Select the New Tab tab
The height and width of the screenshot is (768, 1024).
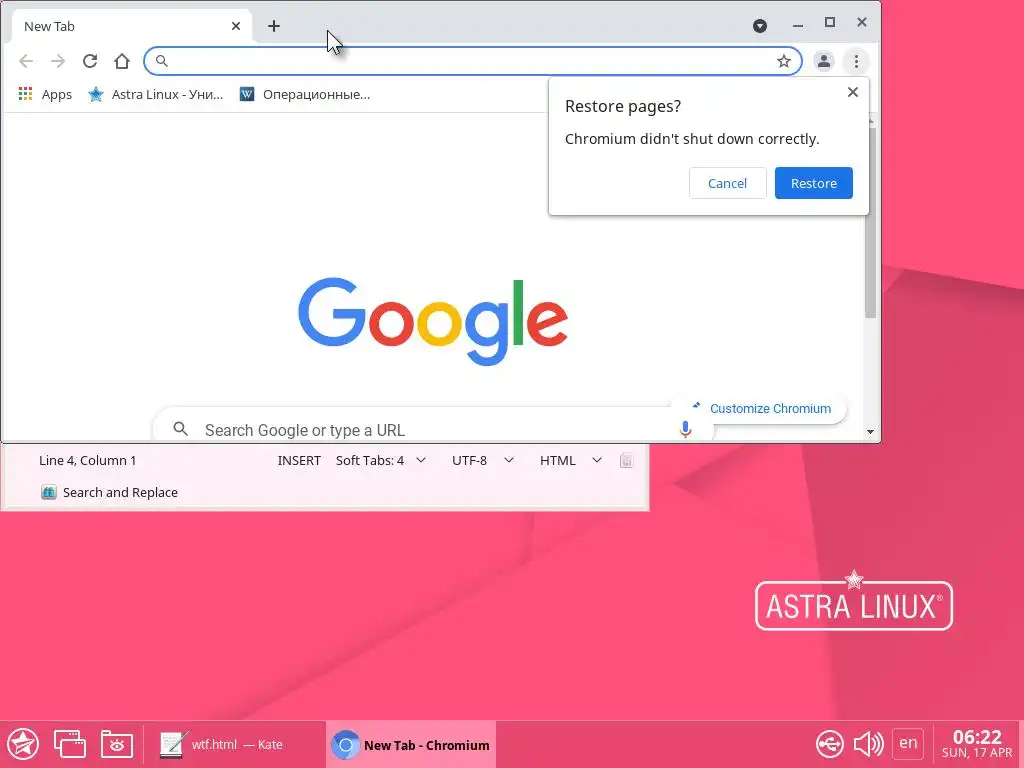click(131, 26)
